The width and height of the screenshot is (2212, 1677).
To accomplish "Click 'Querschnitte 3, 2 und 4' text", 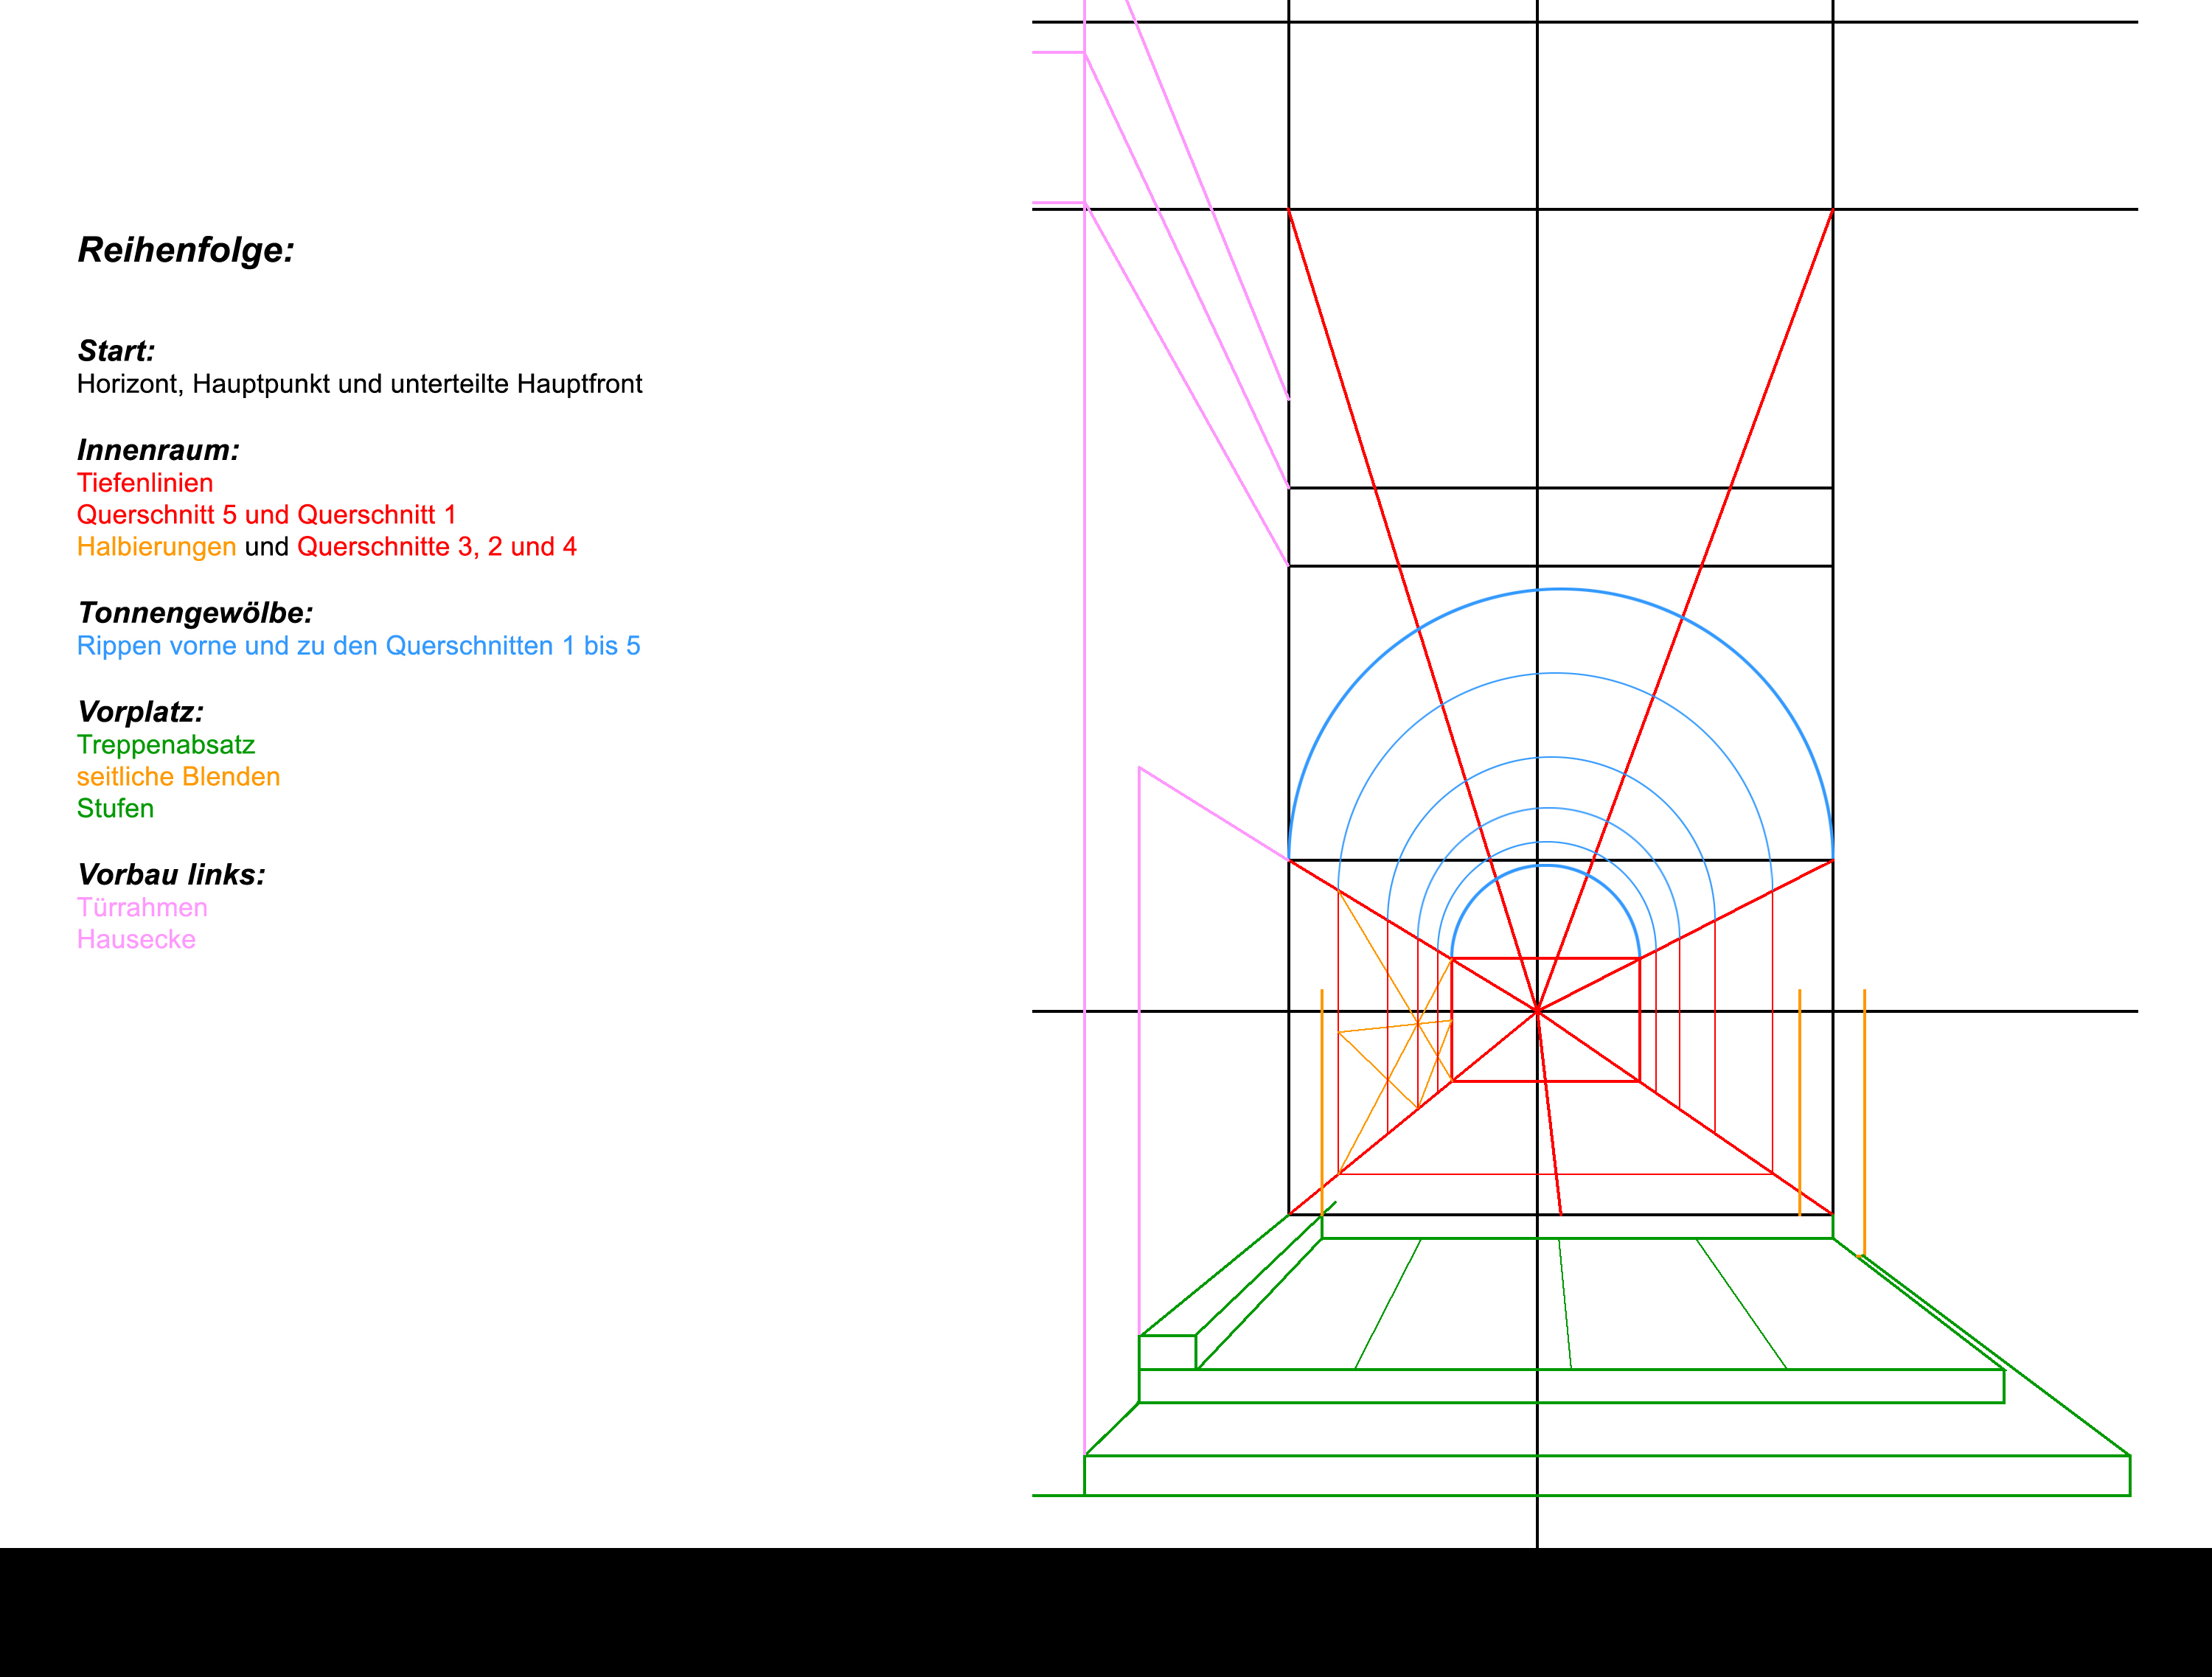I will 437,547.
